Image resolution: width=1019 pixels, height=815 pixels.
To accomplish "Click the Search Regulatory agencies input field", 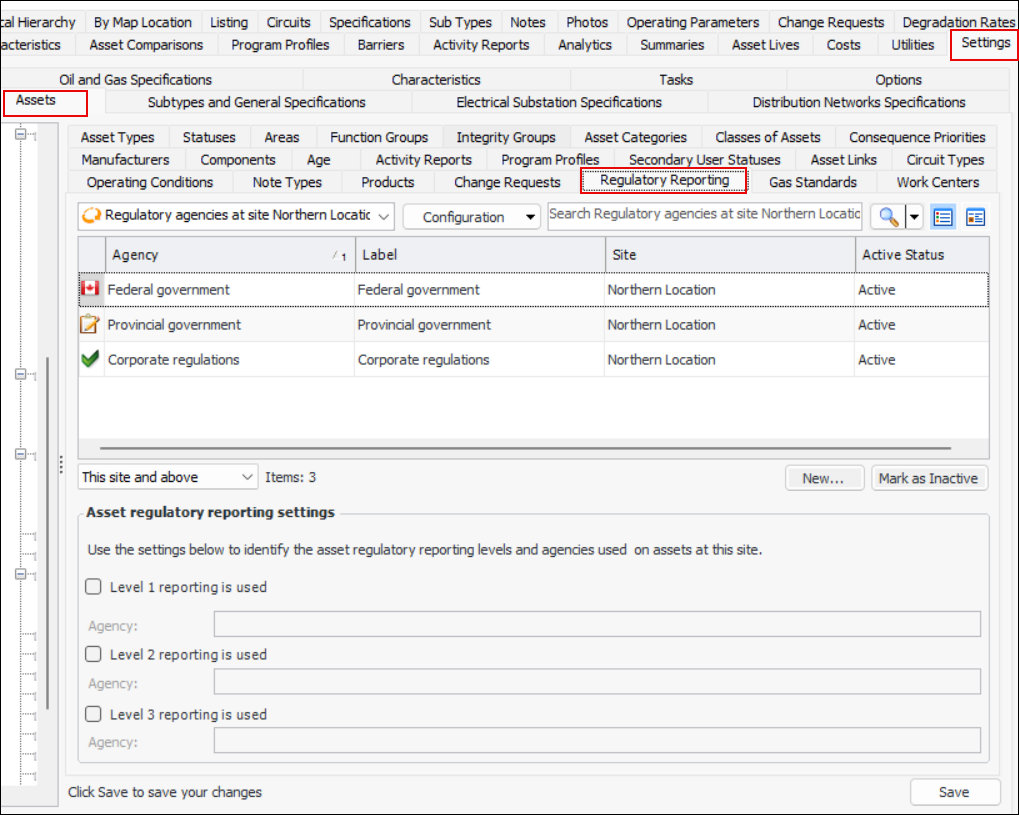I will tap(705, 214).
